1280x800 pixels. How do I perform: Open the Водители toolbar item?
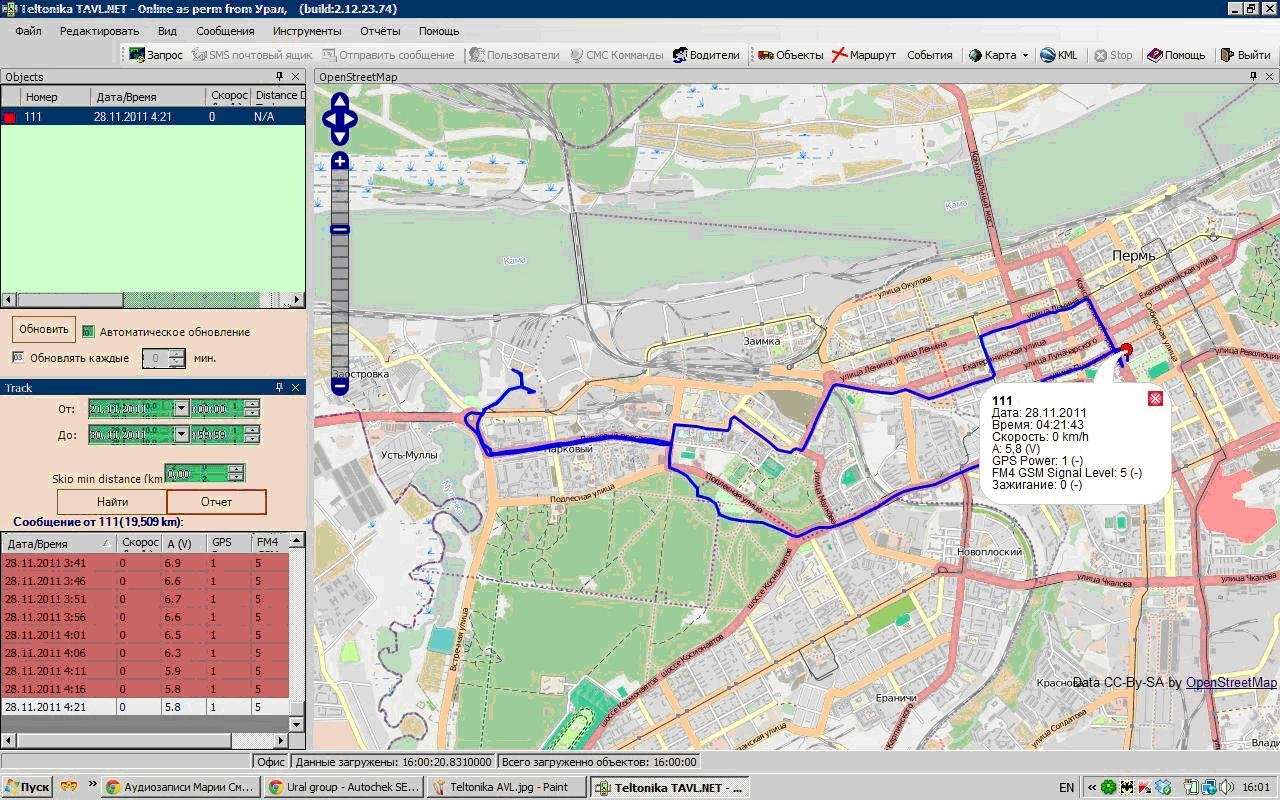[x=706, y=55]
